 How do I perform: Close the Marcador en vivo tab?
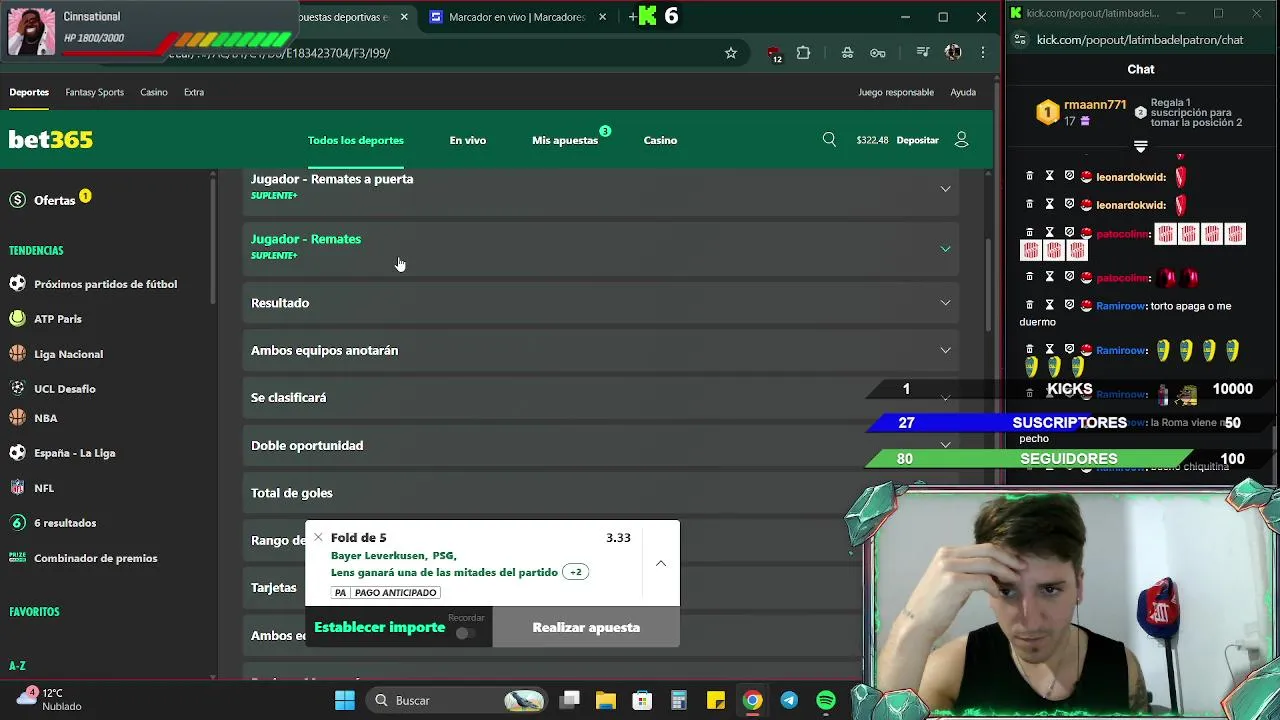click(x=603, y=17)
